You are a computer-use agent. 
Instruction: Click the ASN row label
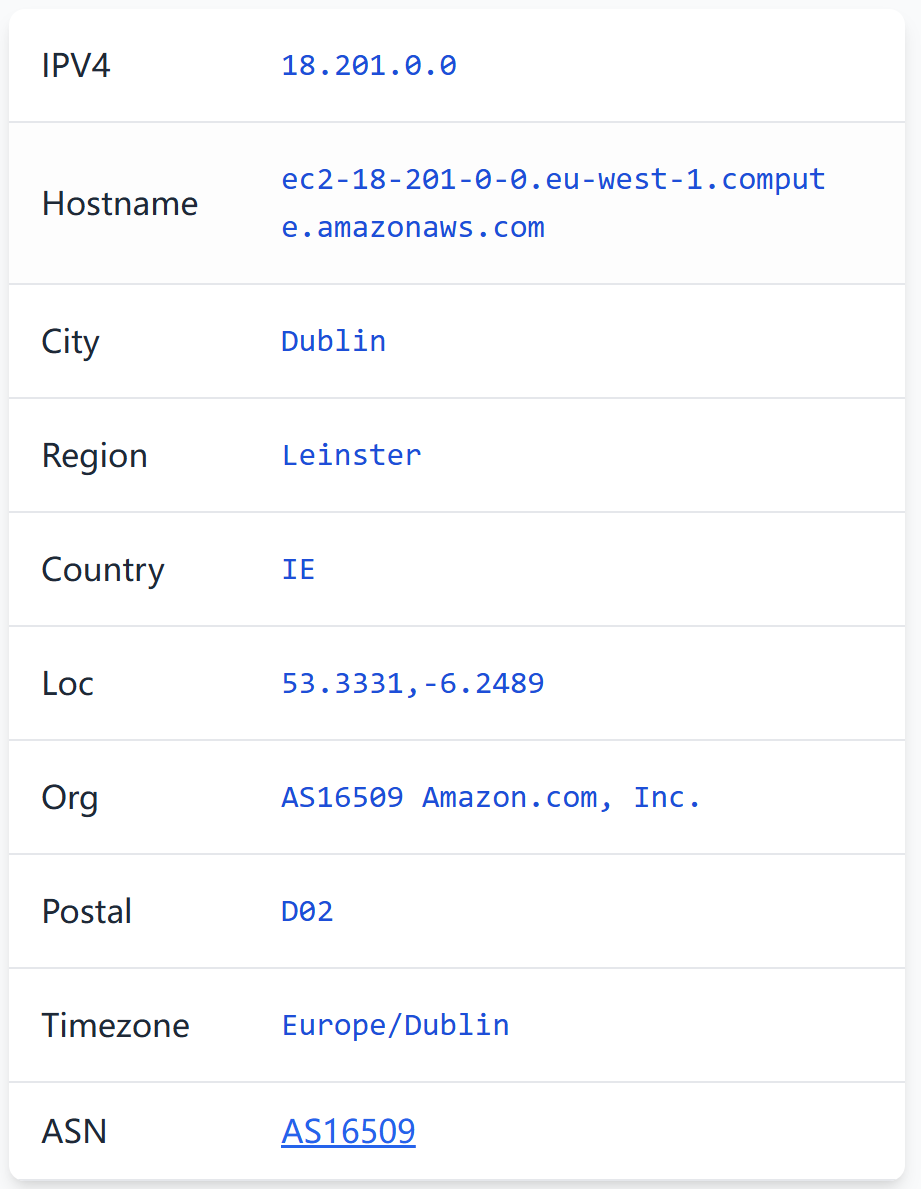pyautogui.click(x=74, y=1132)
